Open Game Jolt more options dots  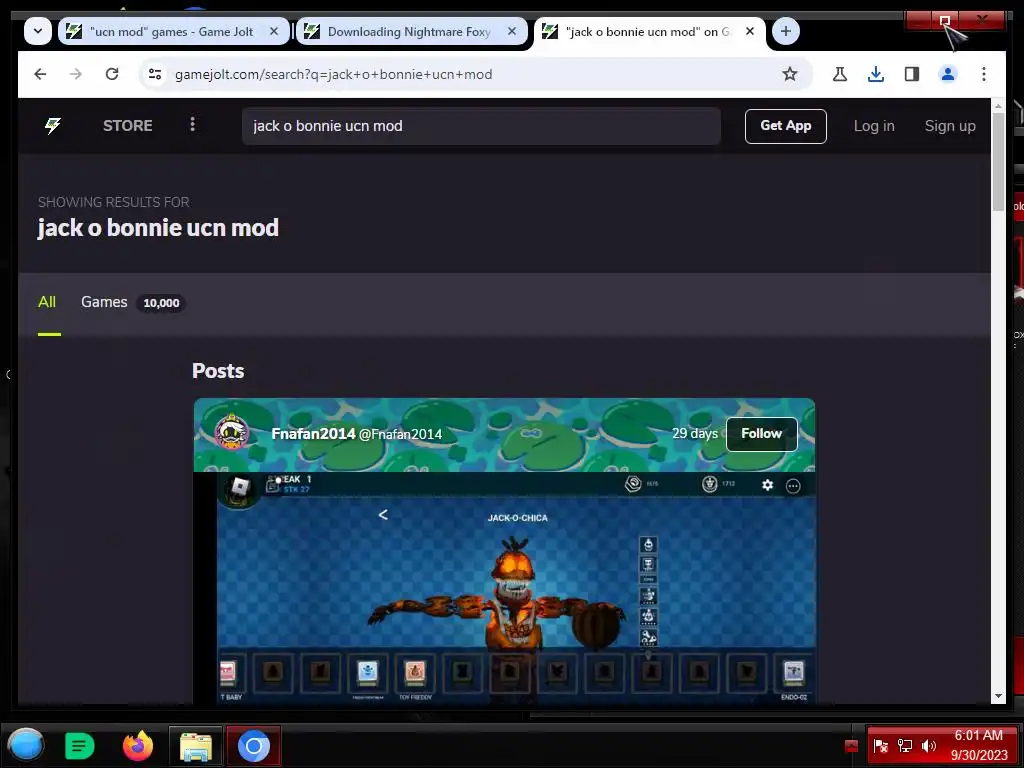pyautogui.click(x=192, y=125)
